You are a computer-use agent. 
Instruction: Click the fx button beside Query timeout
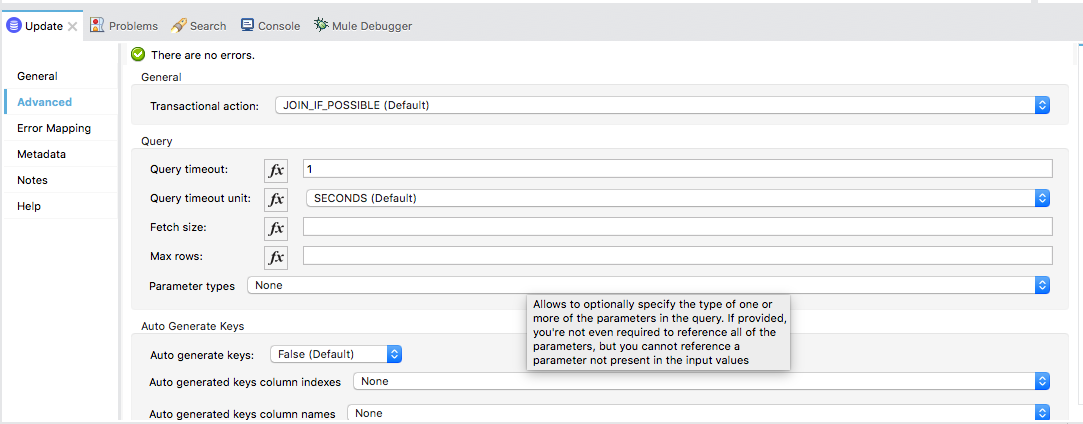tap(276, 170)
